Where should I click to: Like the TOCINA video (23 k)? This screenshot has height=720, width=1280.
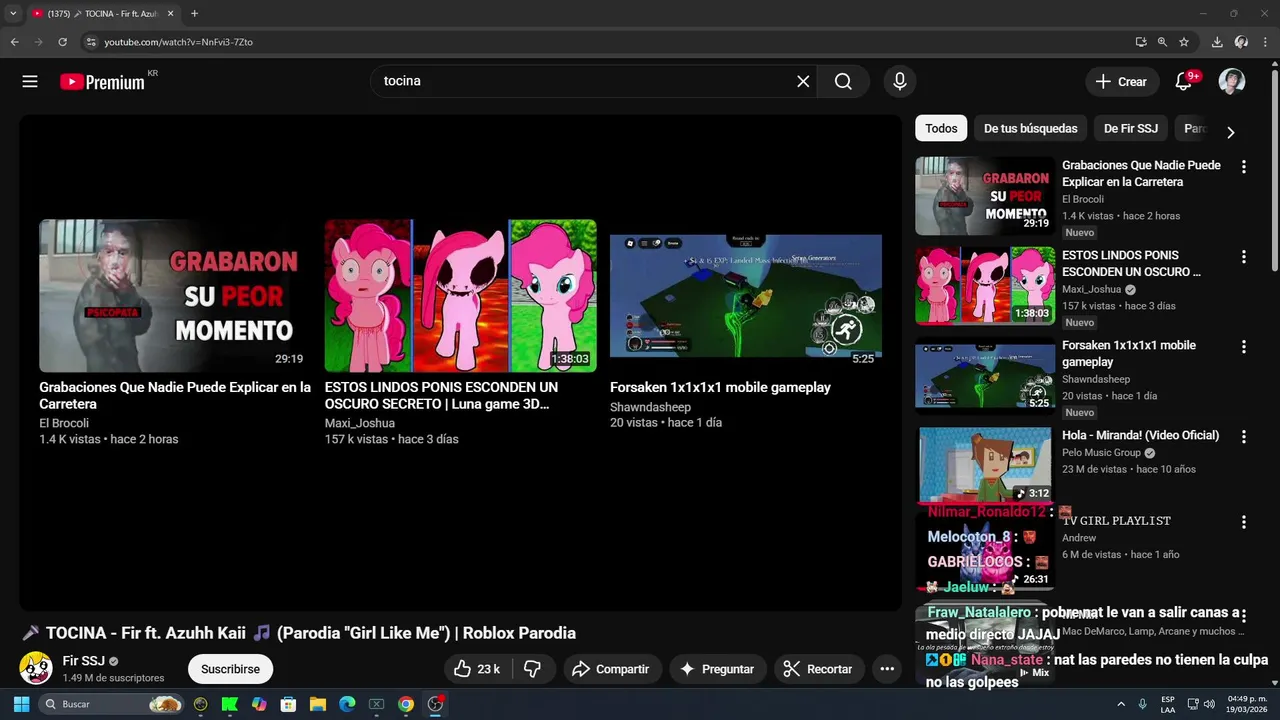[478, 669]
